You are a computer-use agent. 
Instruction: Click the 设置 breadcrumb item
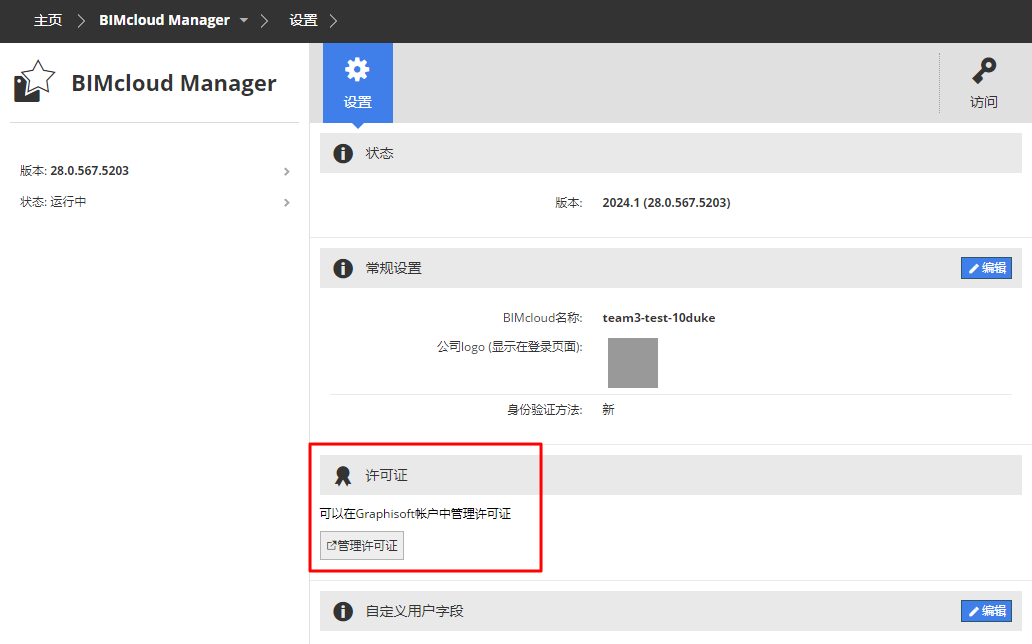point(303,20)
